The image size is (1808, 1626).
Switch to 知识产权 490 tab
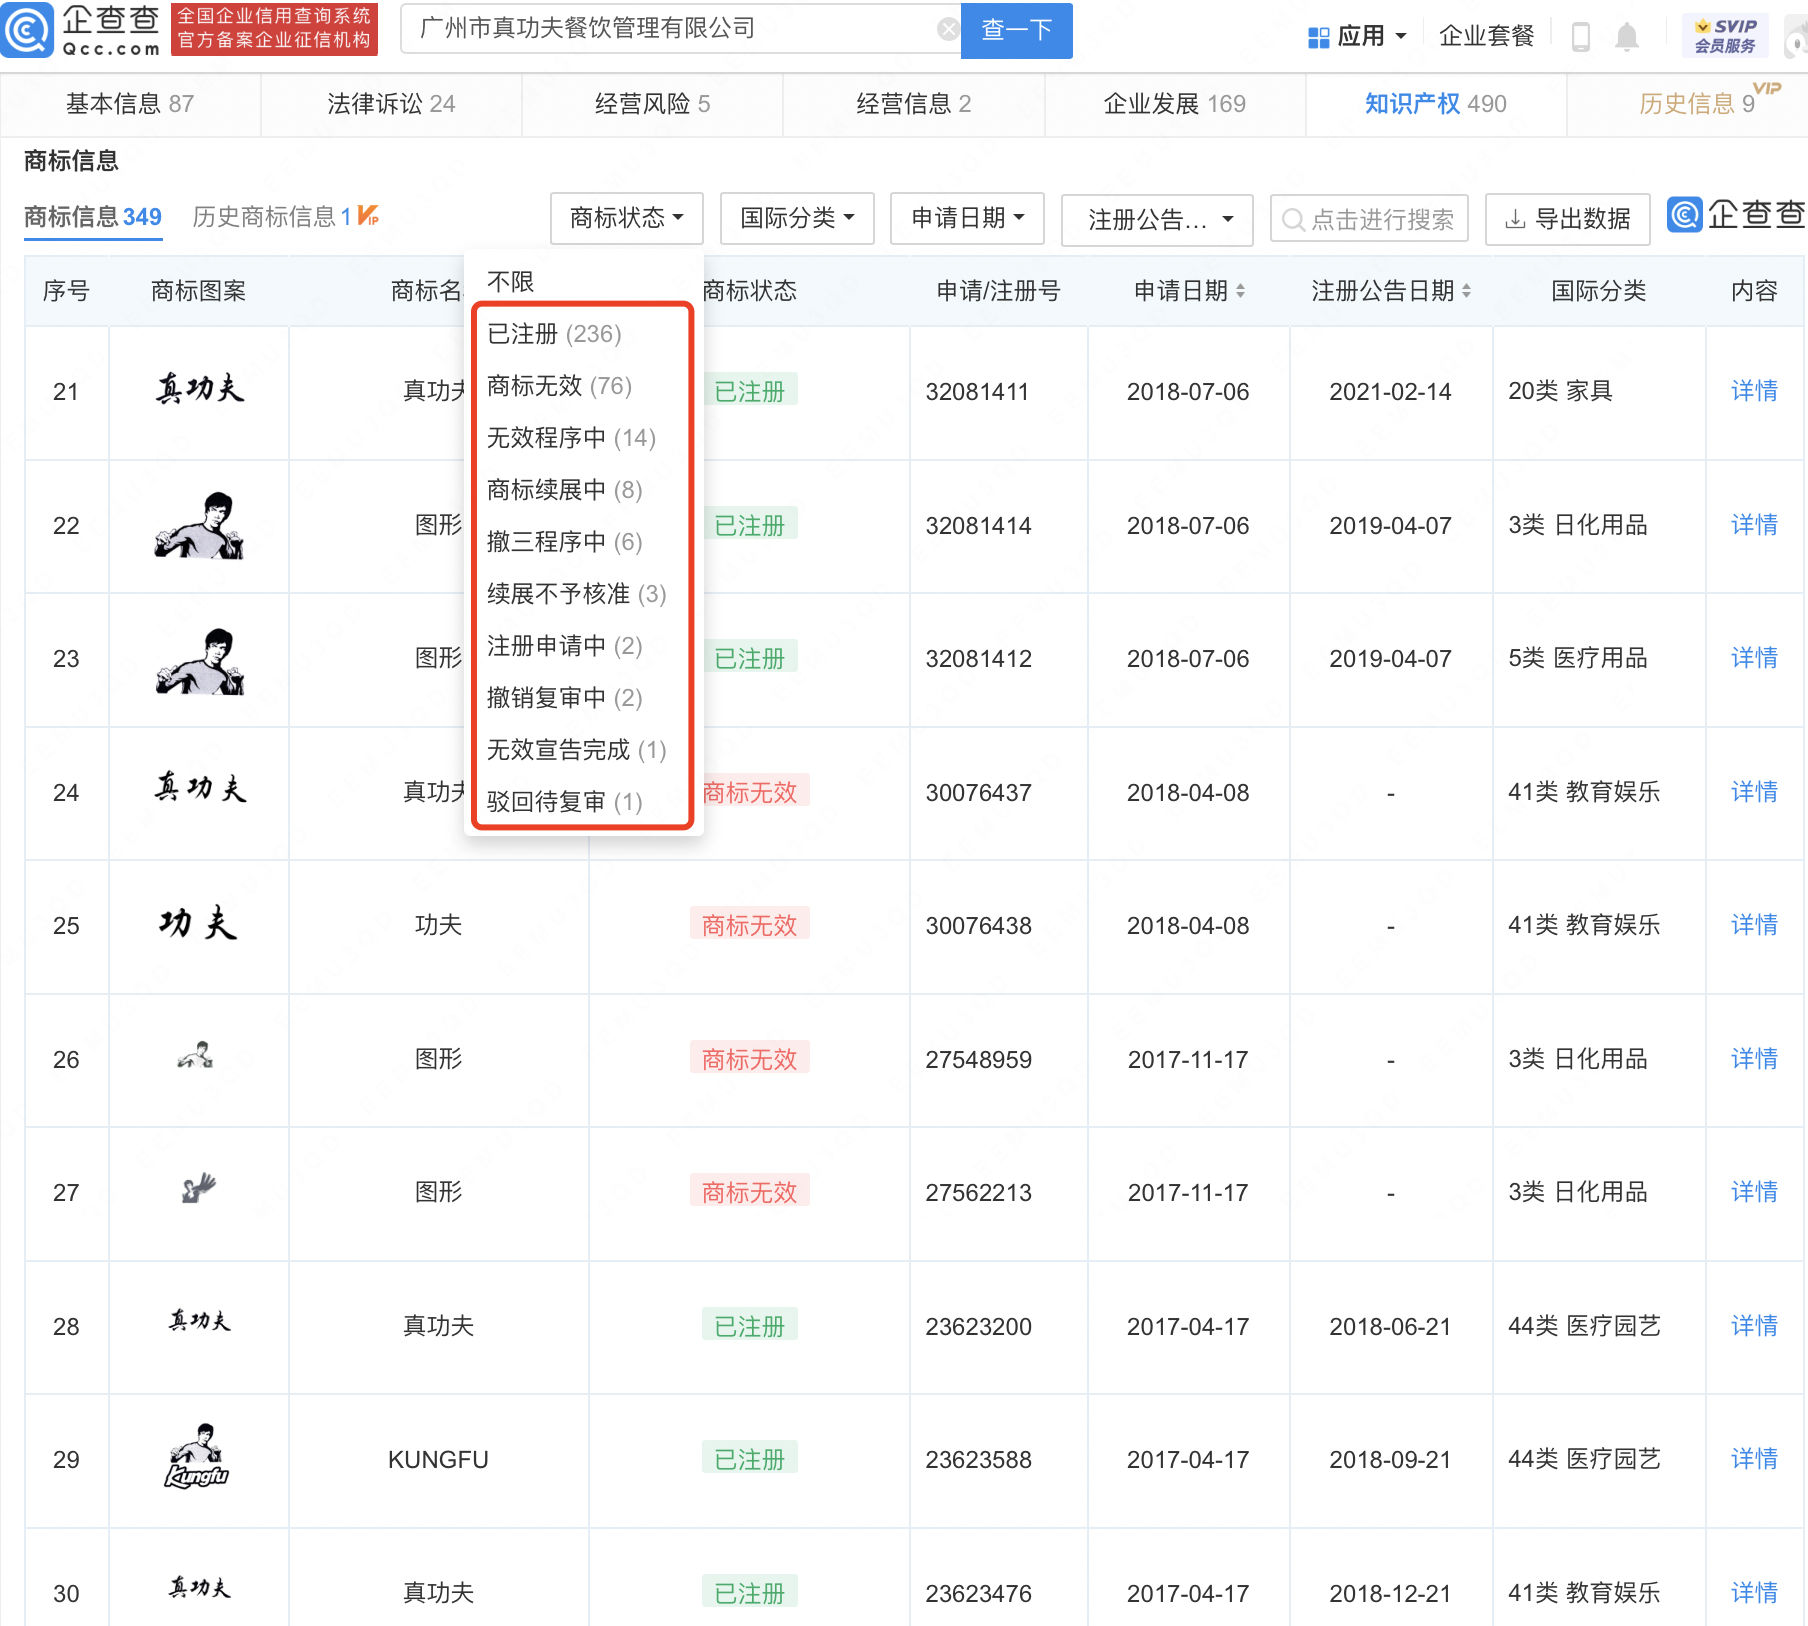coord(1436,104)
